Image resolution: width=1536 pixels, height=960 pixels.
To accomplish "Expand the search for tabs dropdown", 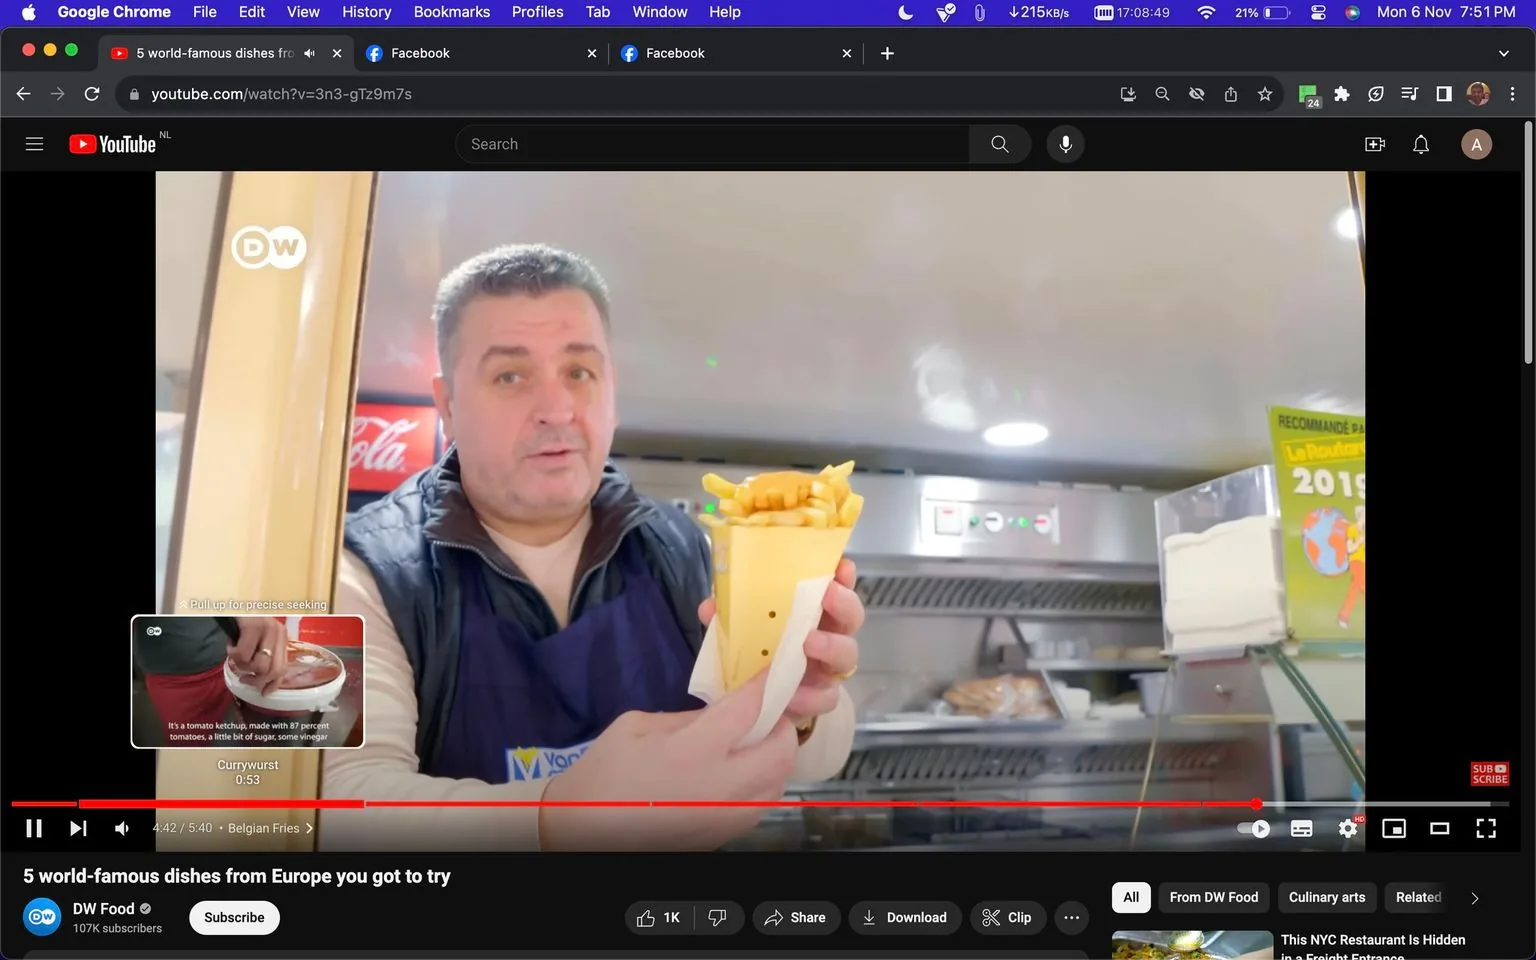I will point(1504,53).
